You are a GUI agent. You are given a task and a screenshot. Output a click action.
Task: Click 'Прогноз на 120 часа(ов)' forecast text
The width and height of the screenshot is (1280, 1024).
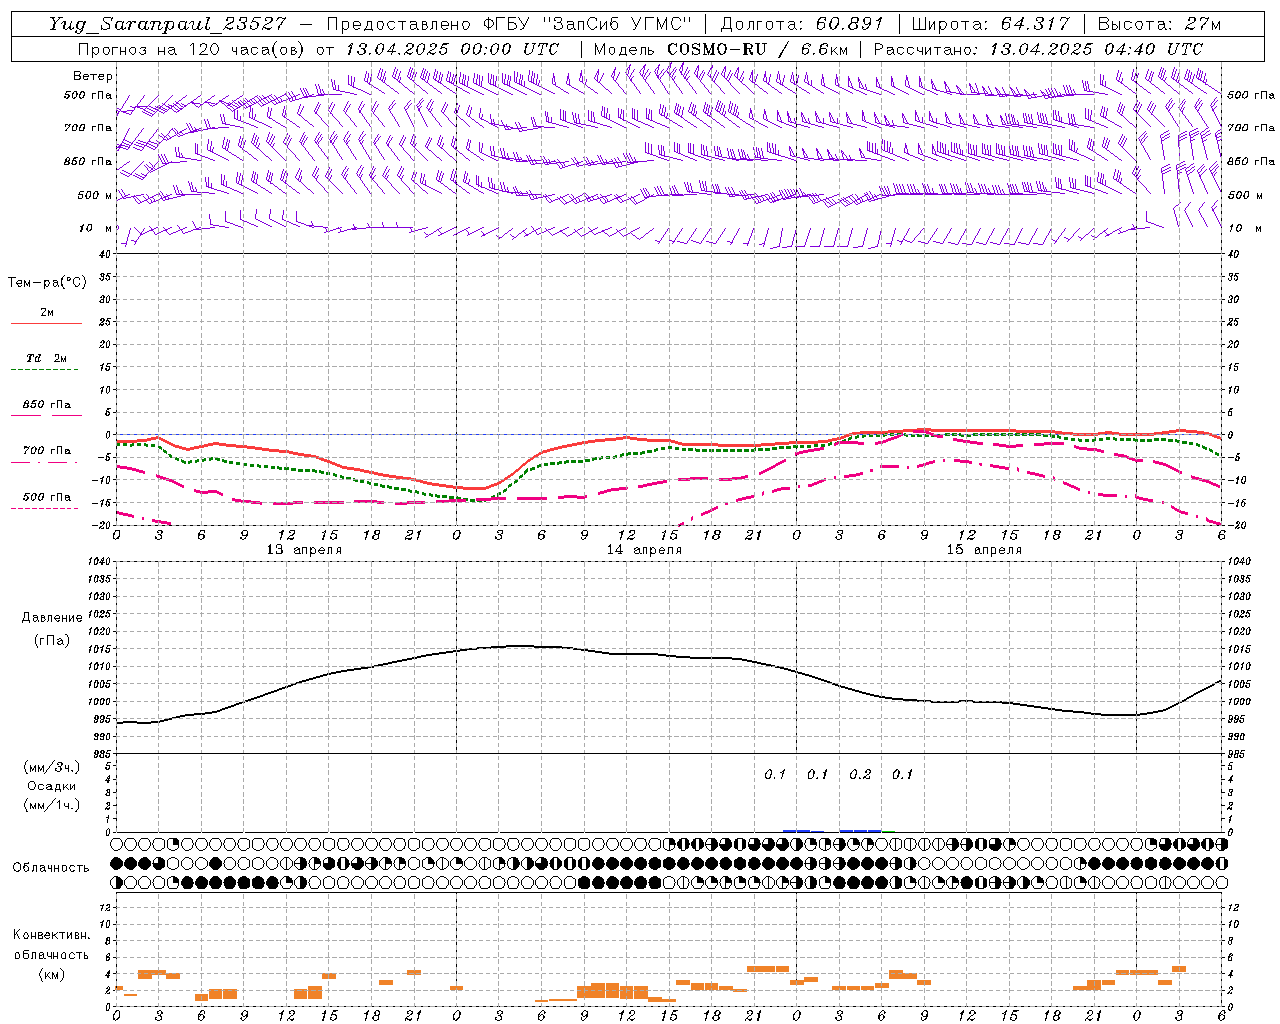tap(192, 49)
